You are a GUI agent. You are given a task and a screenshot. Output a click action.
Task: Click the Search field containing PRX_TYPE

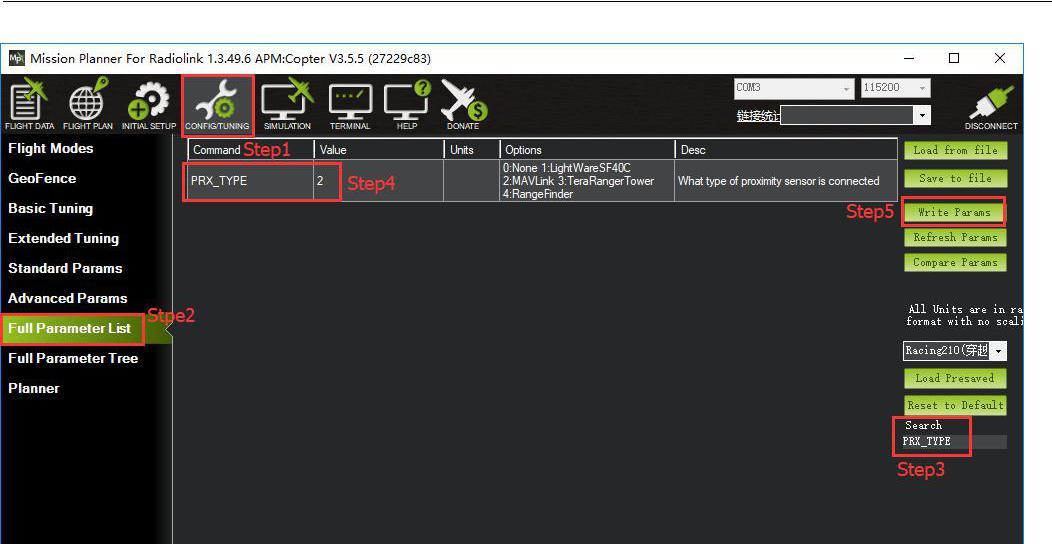(x=953, y=441)
